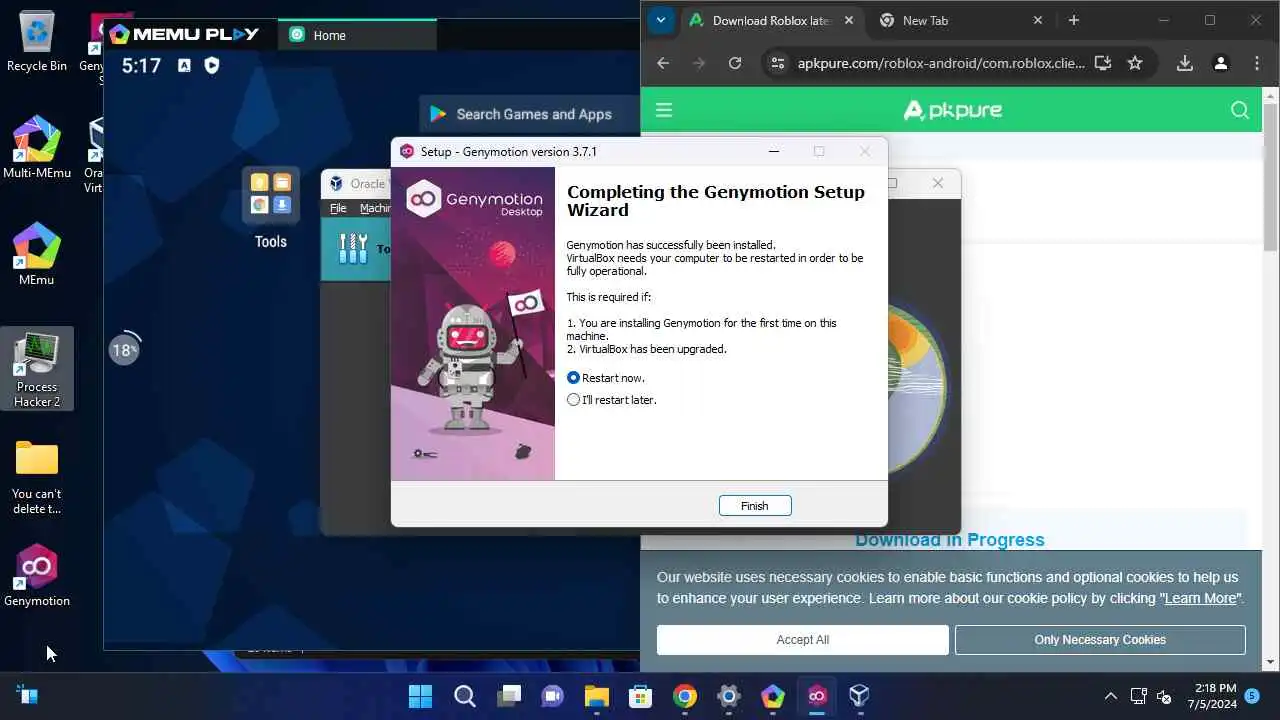This screenshot has height=720, width=1280.
Task: Open Settings gear from taskbar
Action: pos(729,696)
